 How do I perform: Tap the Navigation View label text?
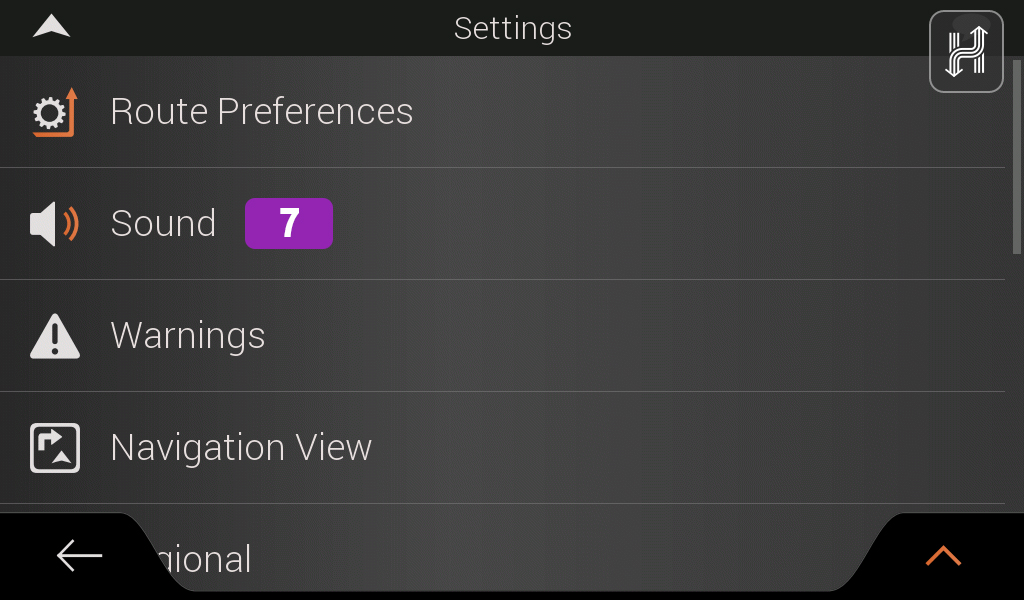(x=241, y=448)
